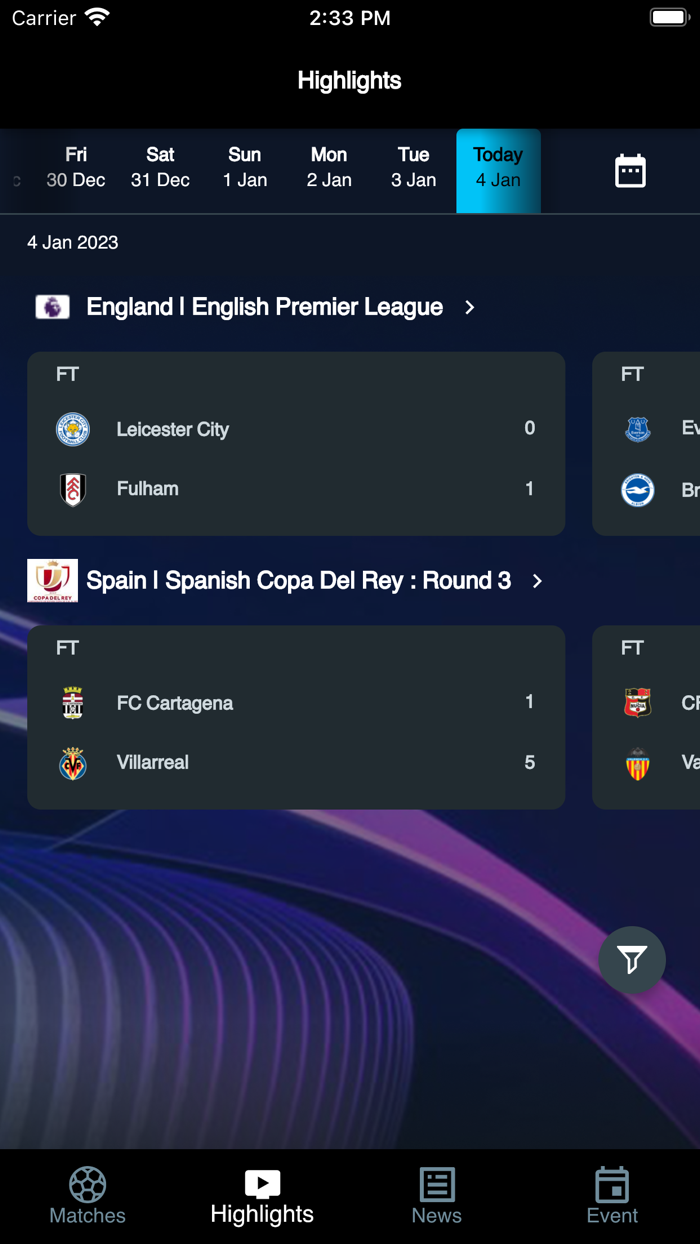Viewport: 700px width, 1244px height.
Task: Expand the English Premier League section chevron
Action: [x=469, y=307]
